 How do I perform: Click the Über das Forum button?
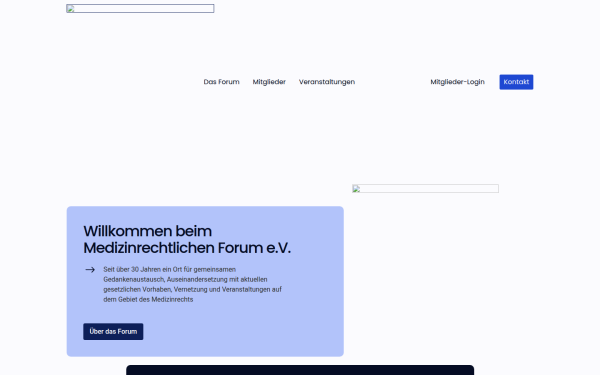(x=113, y=331)
